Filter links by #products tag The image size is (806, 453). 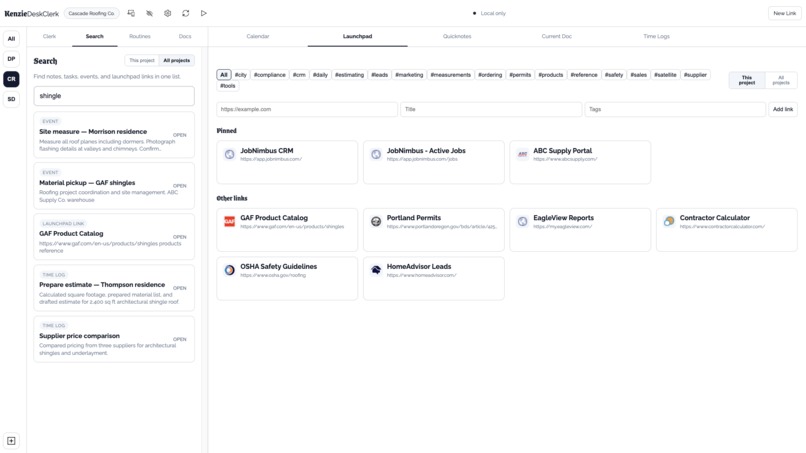[551, 75]
